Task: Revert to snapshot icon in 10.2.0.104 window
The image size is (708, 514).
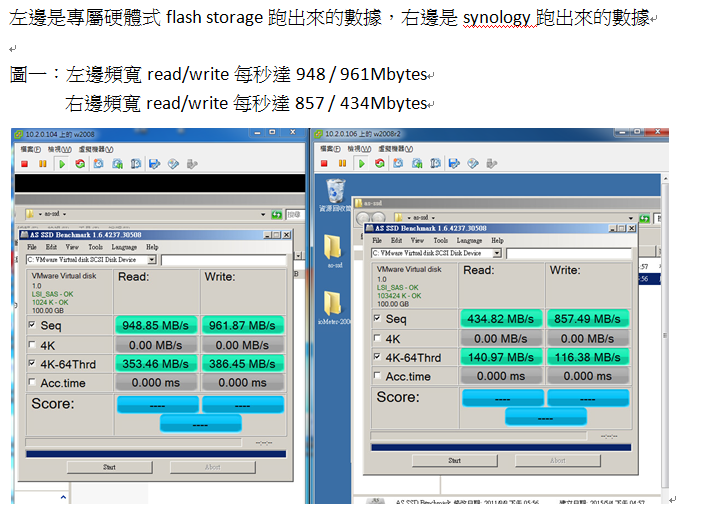Action: click(117, 164)
